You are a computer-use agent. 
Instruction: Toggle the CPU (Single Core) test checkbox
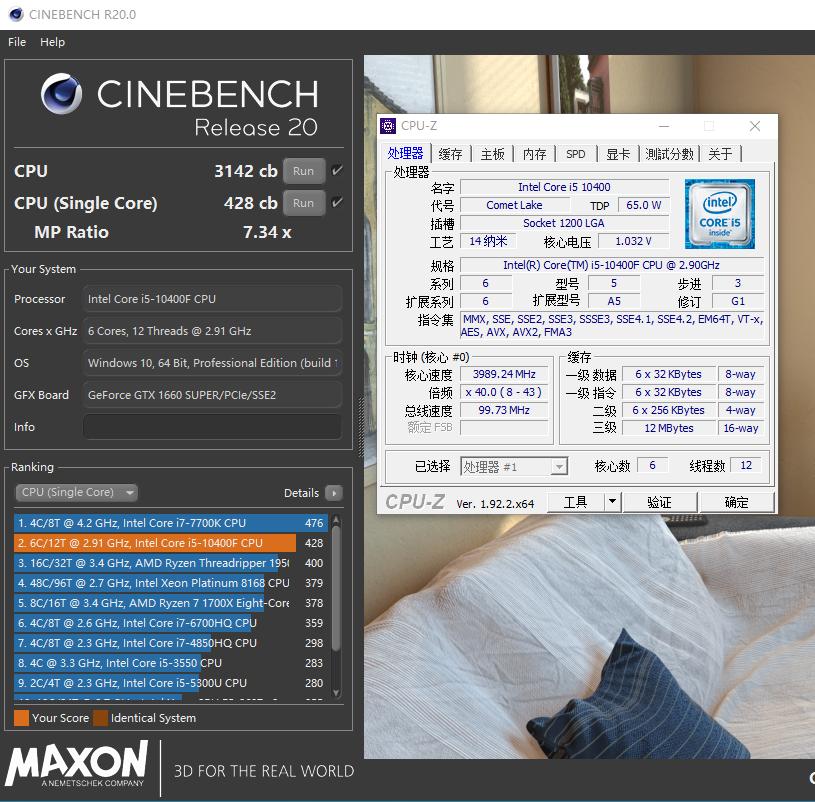[337, 202]
